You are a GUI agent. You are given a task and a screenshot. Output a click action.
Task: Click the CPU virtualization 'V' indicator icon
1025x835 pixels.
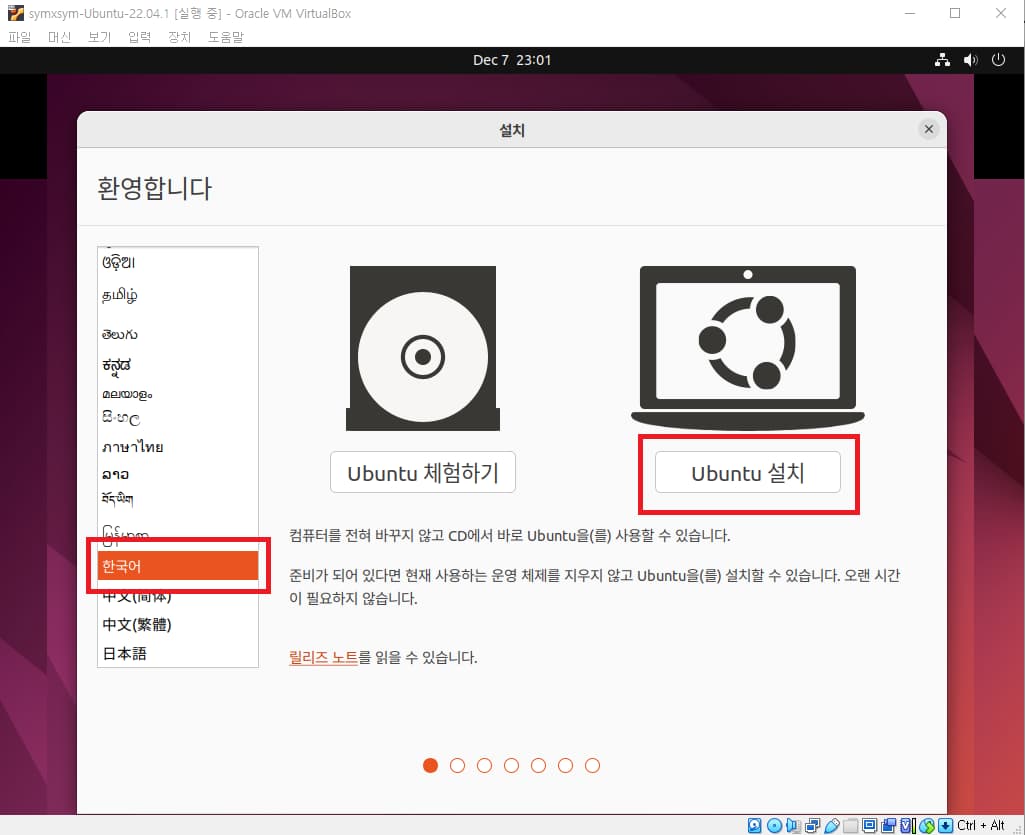click(x=906, y=825)
